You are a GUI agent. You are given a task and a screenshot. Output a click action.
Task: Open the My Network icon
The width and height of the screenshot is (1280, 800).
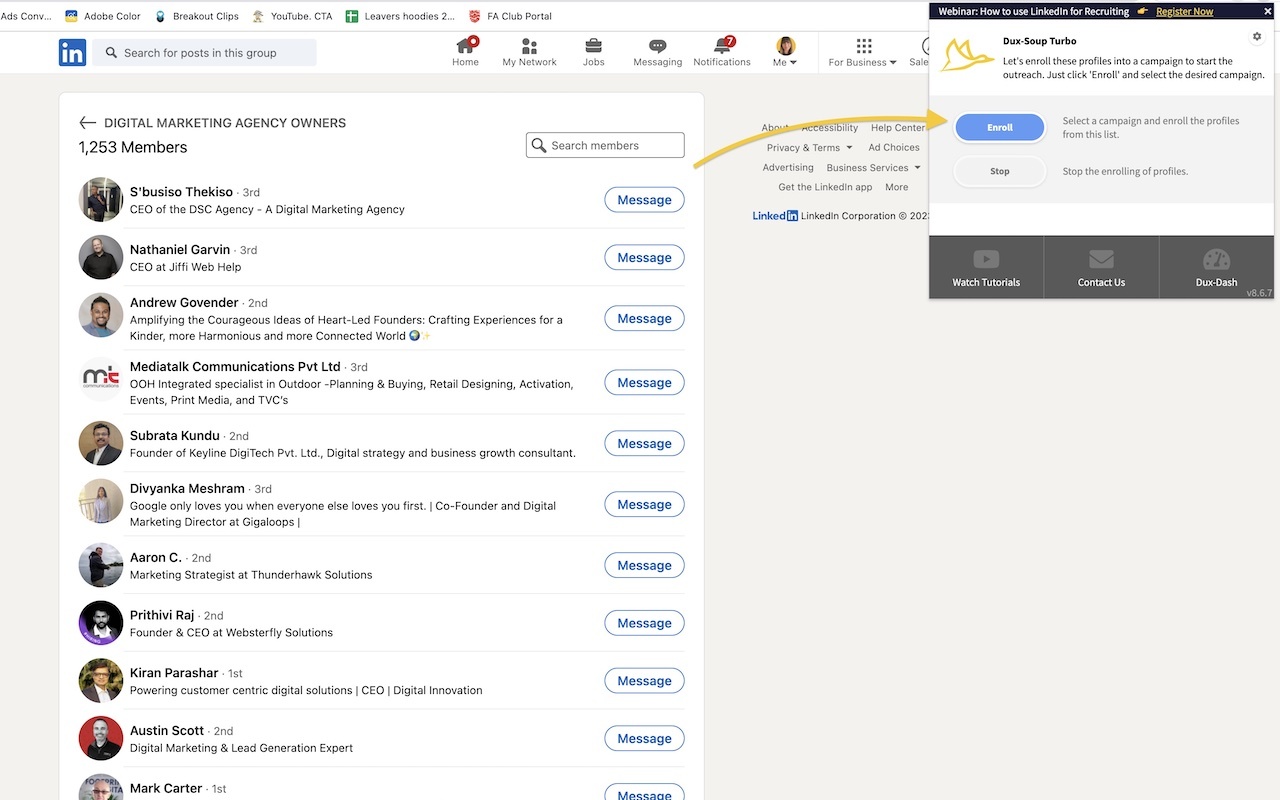coord(529,52)
